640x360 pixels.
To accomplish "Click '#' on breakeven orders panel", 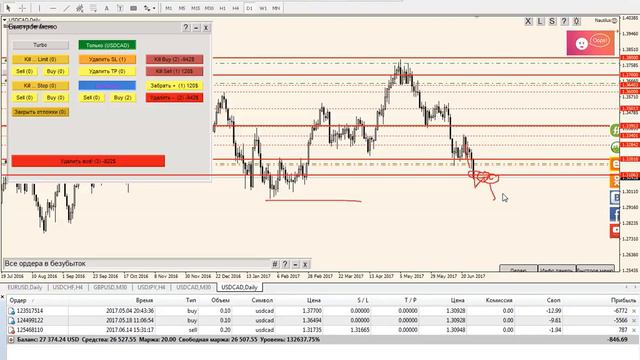I will point(275,264).
